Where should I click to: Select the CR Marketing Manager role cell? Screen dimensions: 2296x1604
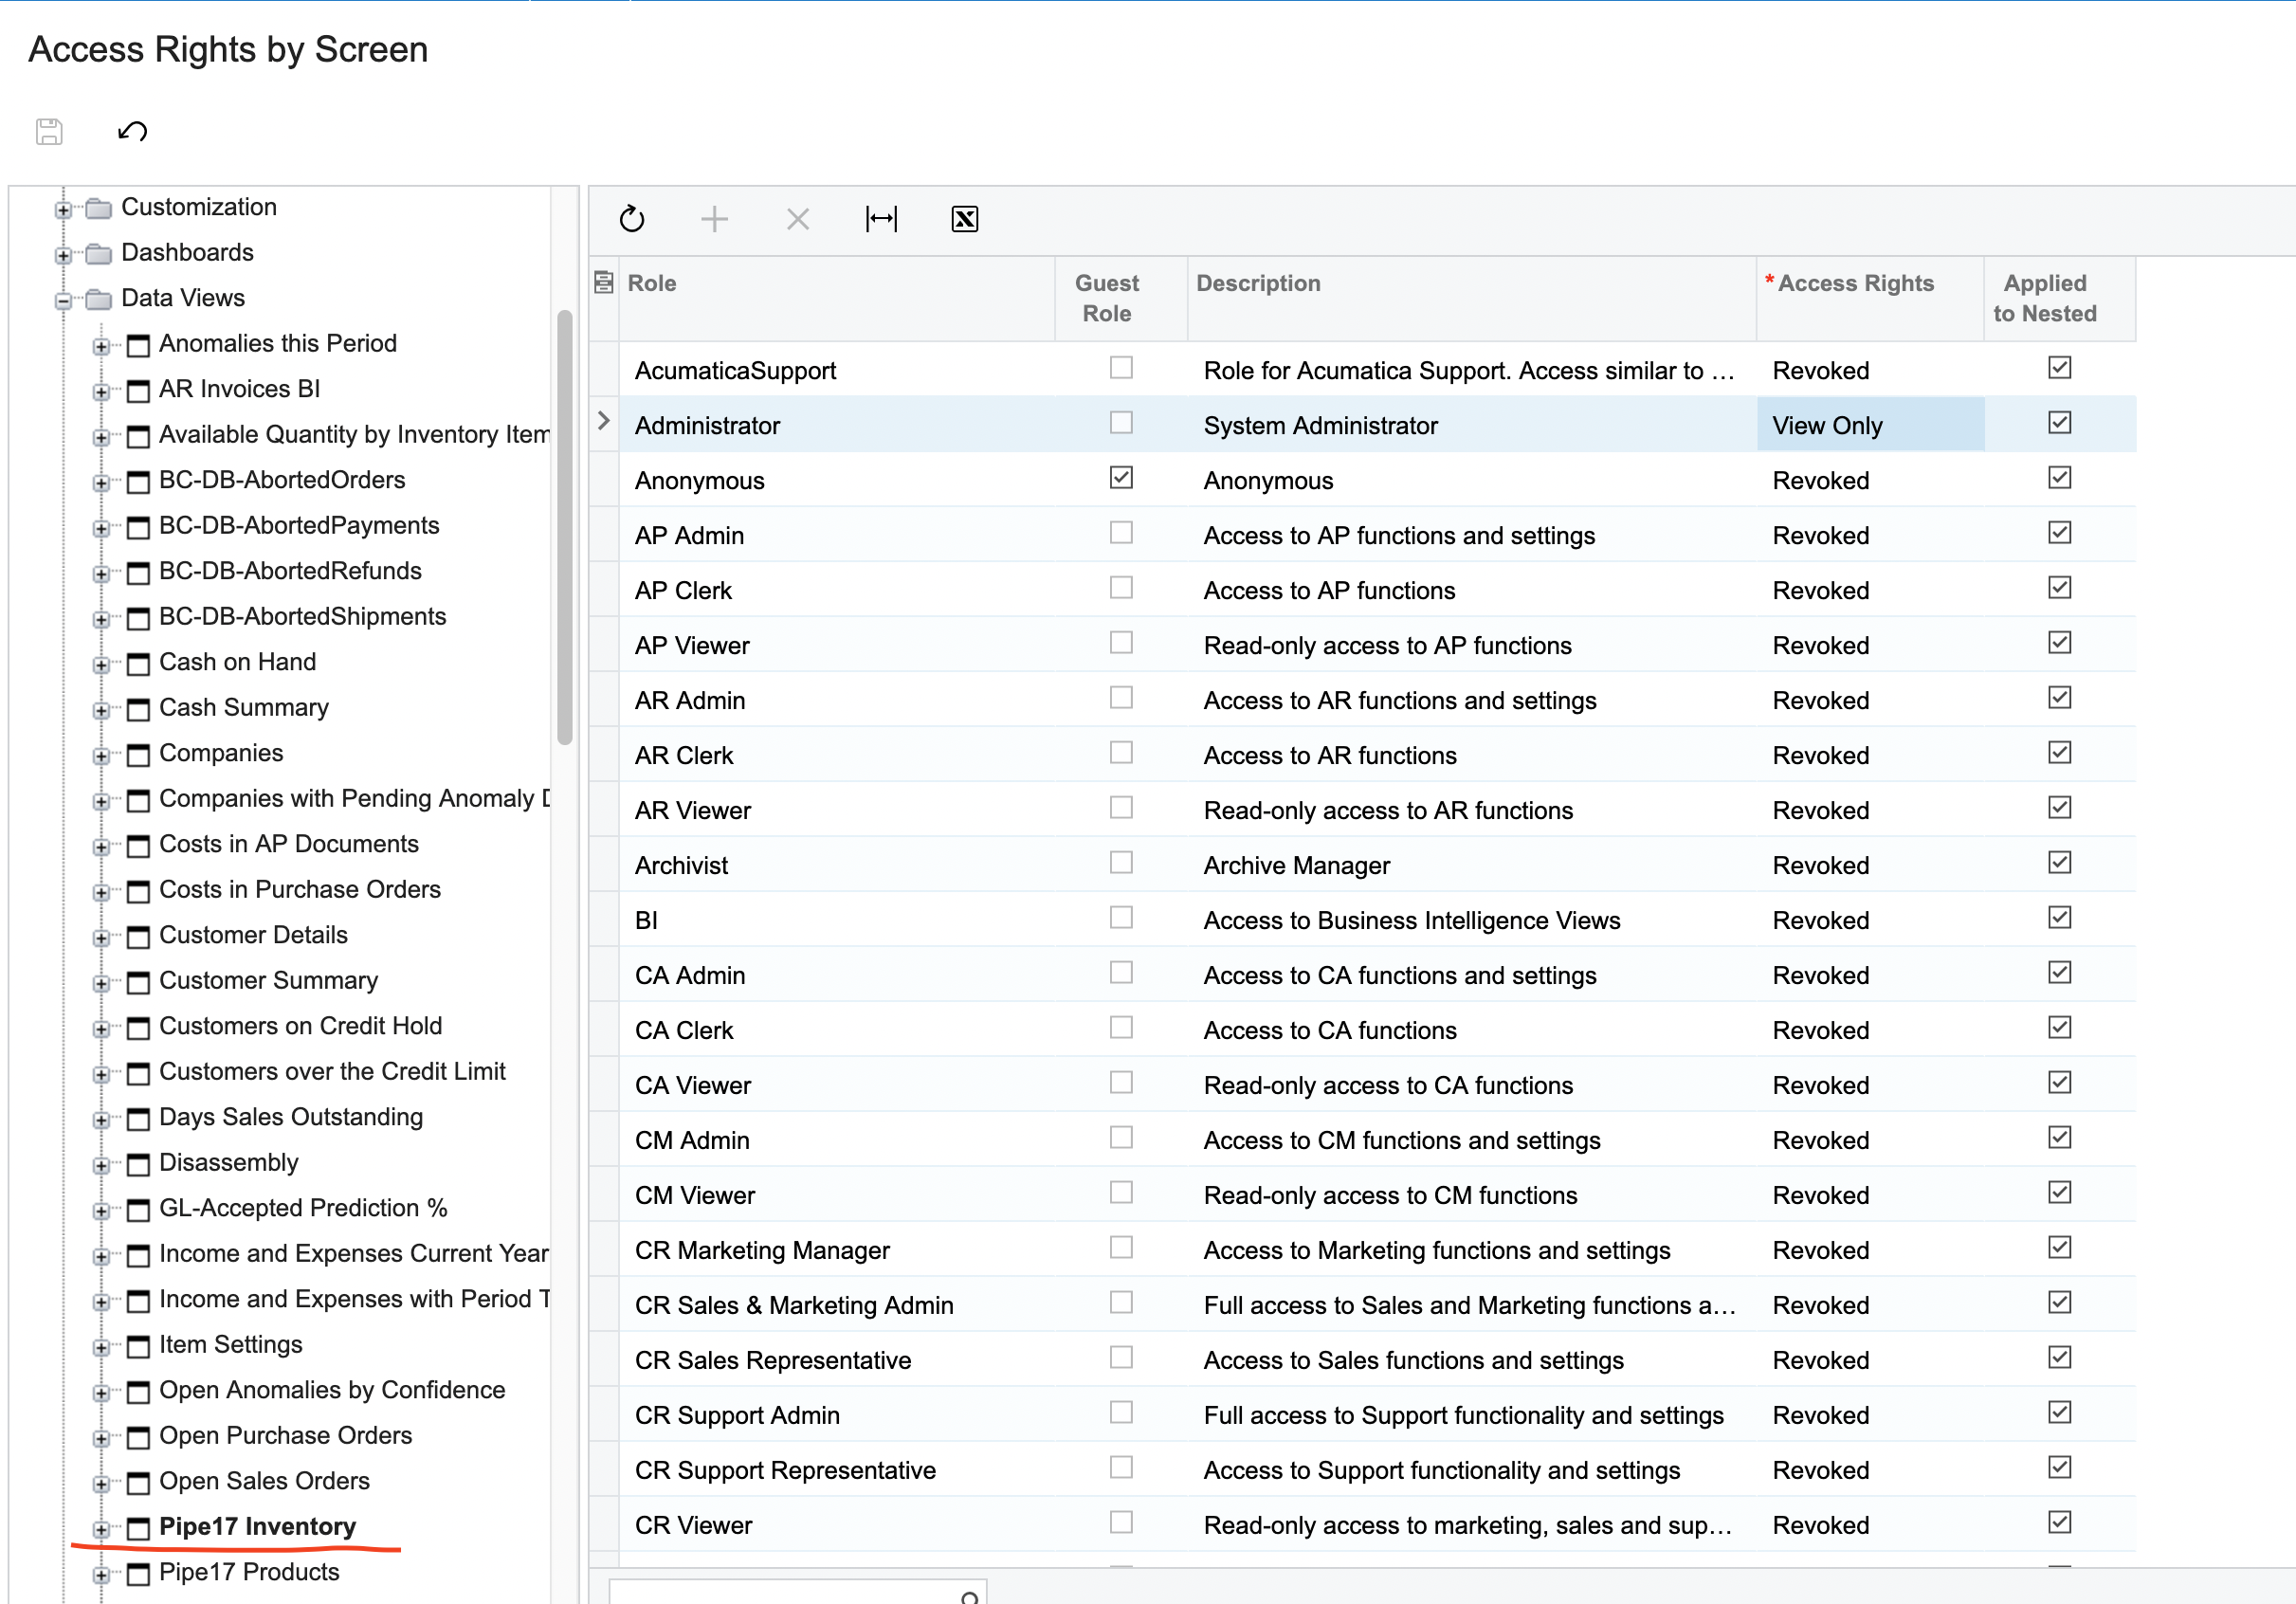click(x=837, y=1250)
